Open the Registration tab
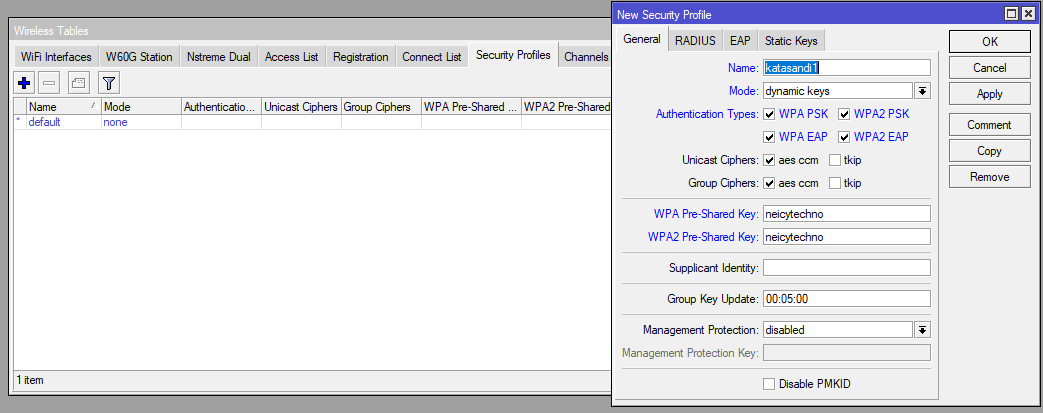 361,57
